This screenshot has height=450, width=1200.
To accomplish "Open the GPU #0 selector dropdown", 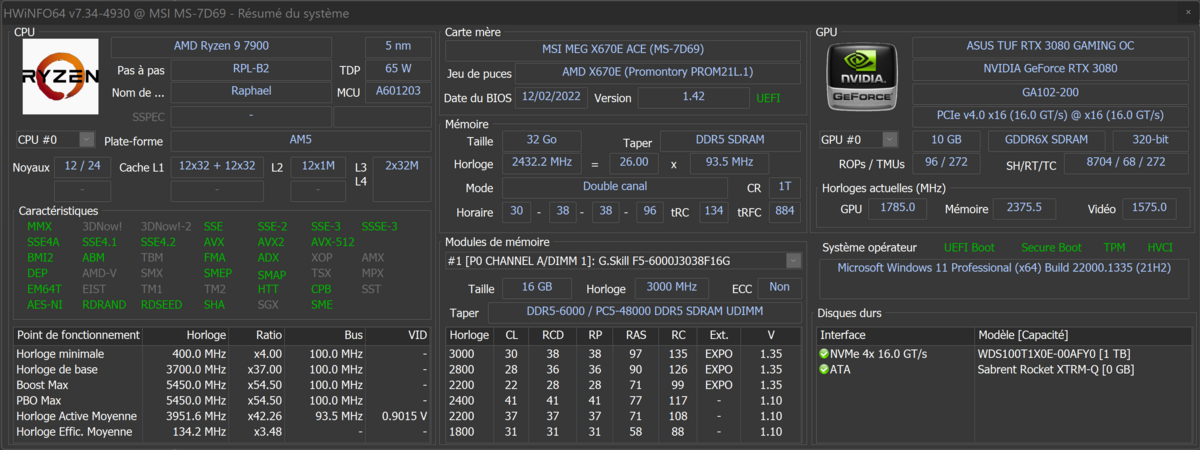I will 859,140.
